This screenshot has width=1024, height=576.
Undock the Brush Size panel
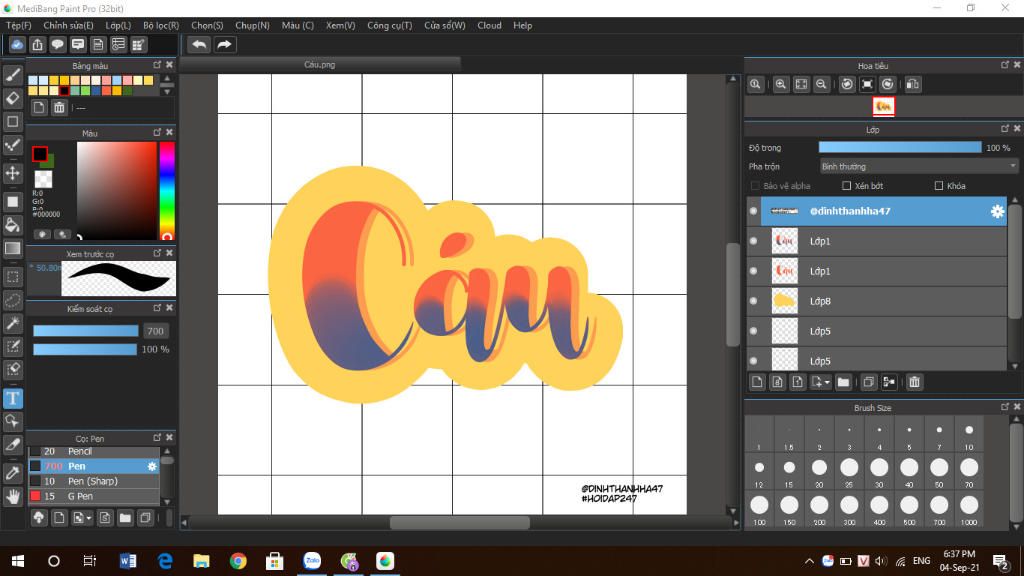click(1005, 407)
